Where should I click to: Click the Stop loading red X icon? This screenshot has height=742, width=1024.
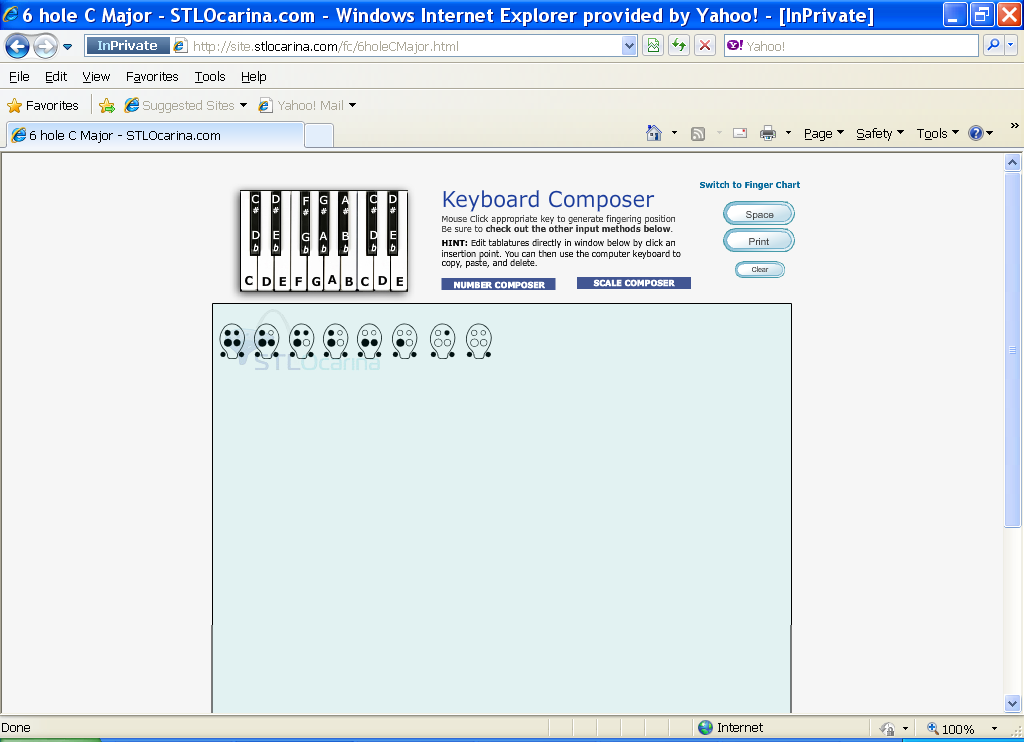(x=705, y=46)
